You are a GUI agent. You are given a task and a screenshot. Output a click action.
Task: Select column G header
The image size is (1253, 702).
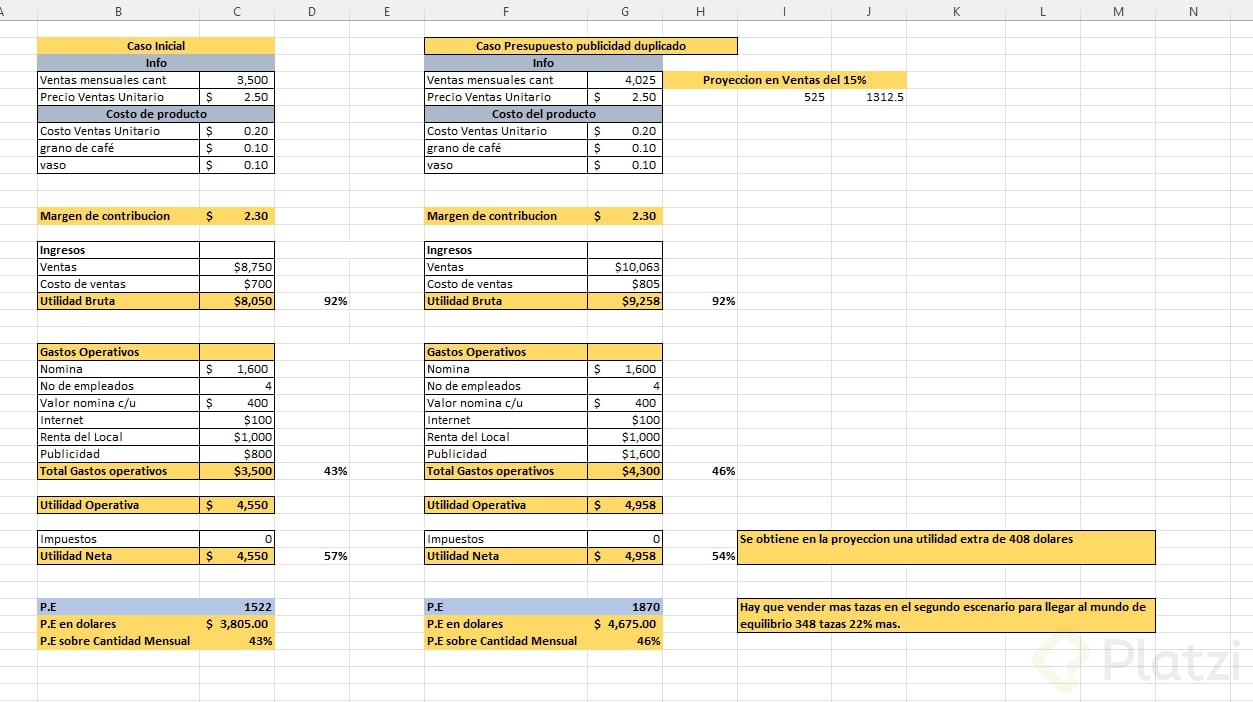tap(625, 12)
